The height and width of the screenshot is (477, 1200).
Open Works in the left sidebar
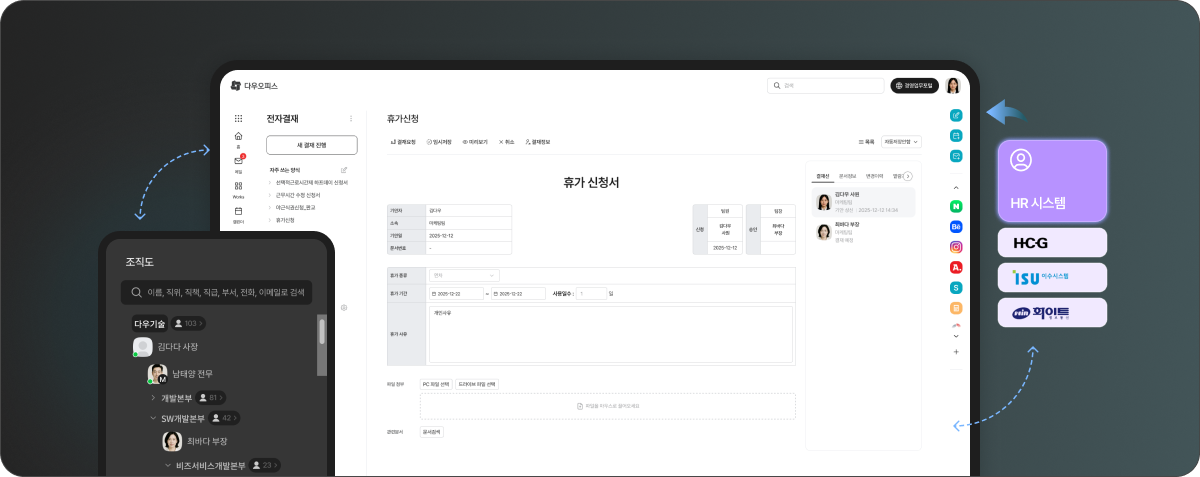point(238,189)
